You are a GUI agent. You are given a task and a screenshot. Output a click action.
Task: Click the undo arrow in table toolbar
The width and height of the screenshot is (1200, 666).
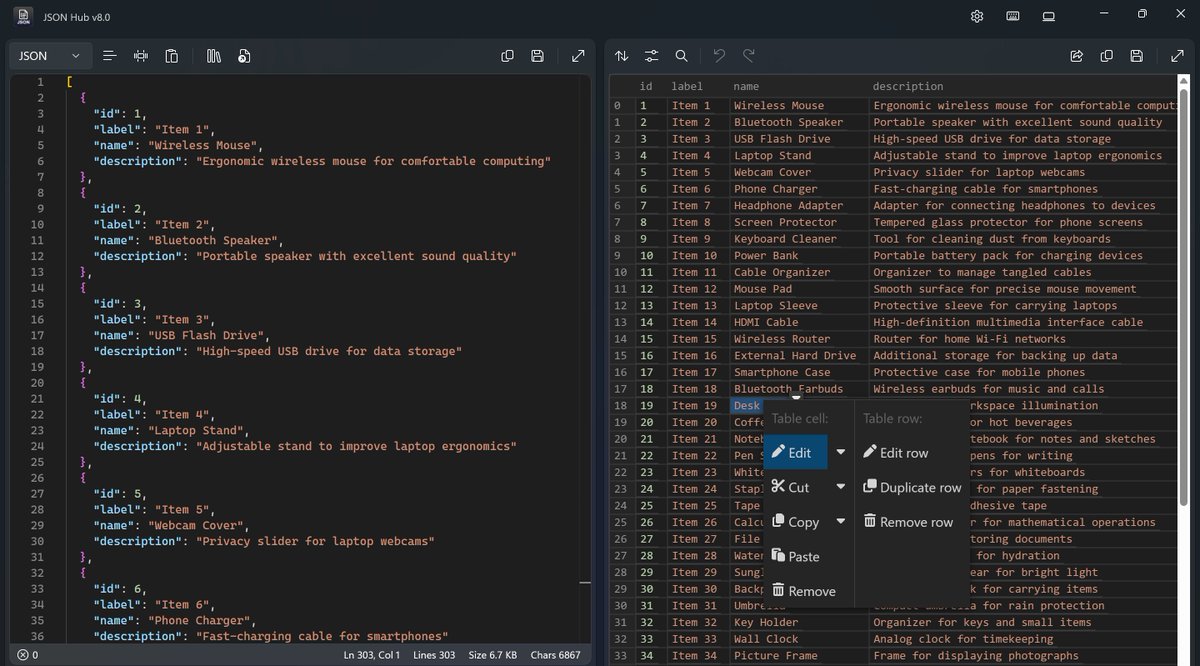click(719, 56)
